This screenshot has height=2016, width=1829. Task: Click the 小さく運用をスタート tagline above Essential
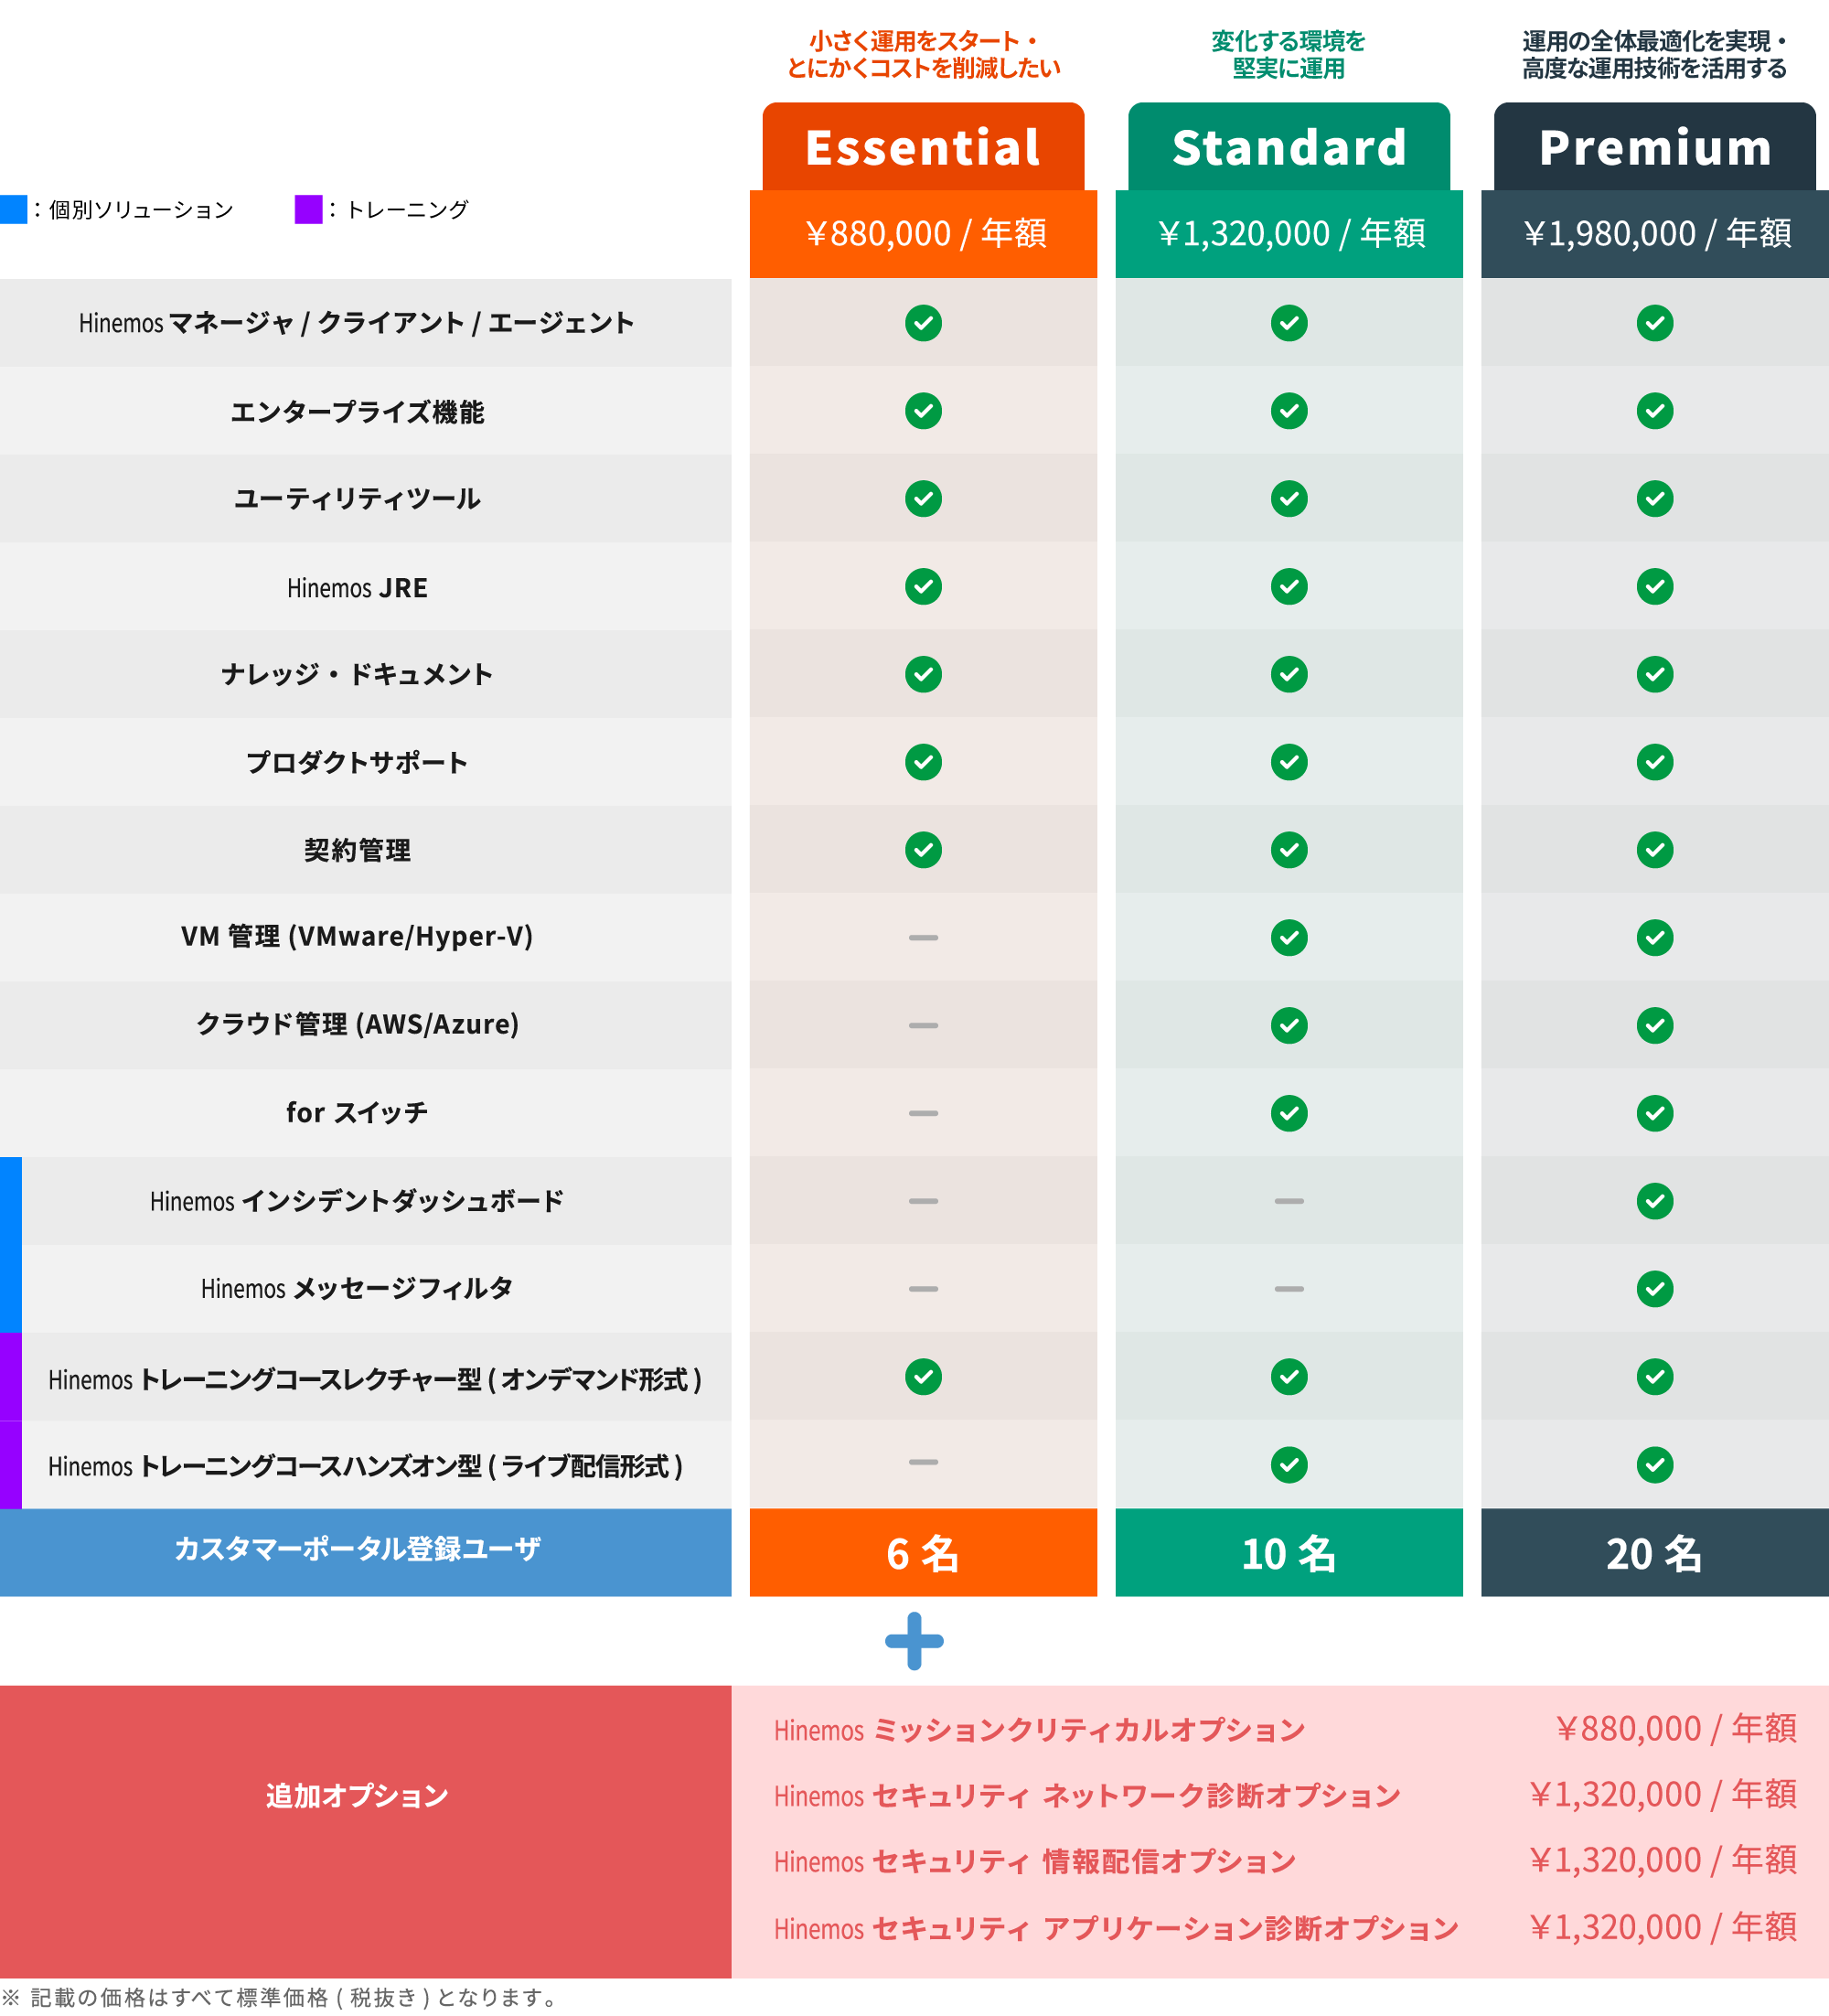(923, 55)
